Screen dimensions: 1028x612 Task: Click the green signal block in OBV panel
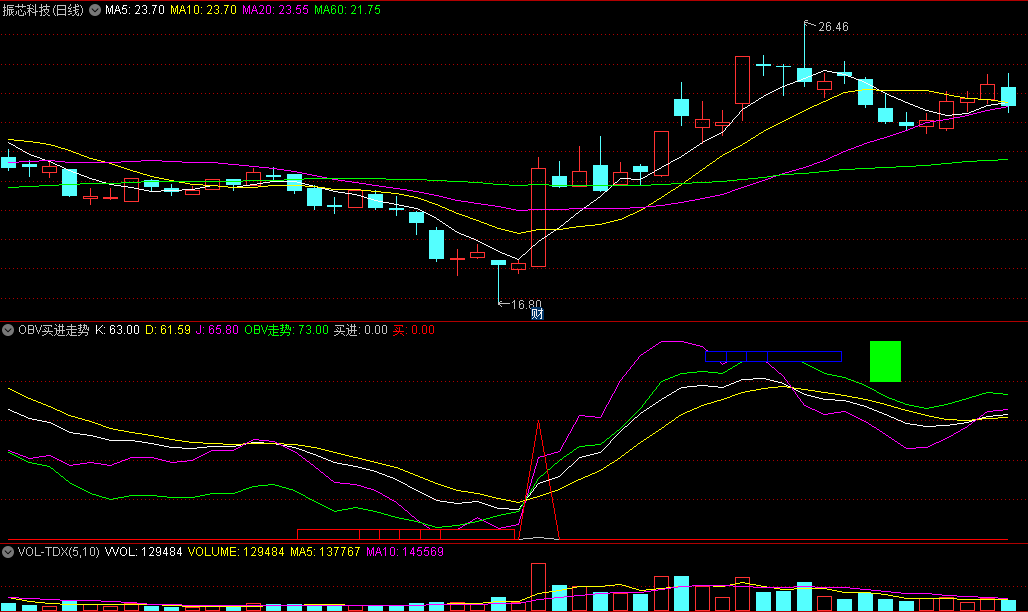(885, 361)
